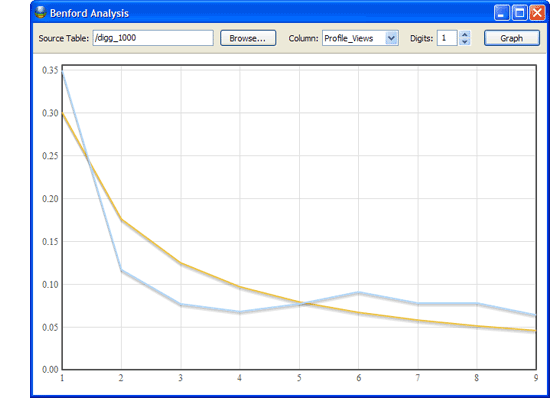Viewport: 550px width, 398px height.
Task: Click the Graph button
Action: coord(512,38)
